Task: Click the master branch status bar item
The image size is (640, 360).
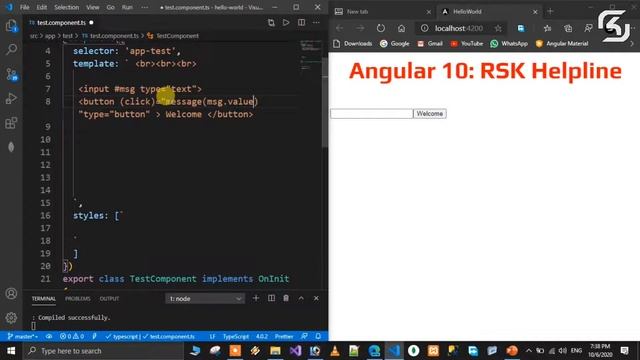Action: (23, 336)
